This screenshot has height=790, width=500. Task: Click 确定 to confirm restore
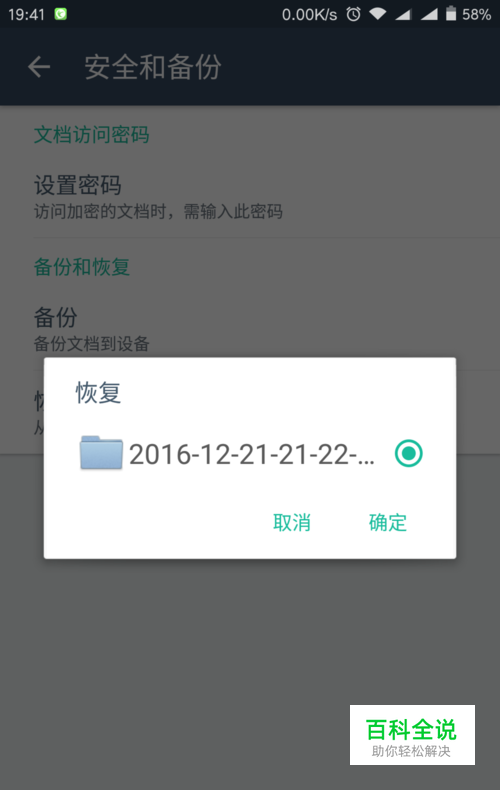(388, 522)
